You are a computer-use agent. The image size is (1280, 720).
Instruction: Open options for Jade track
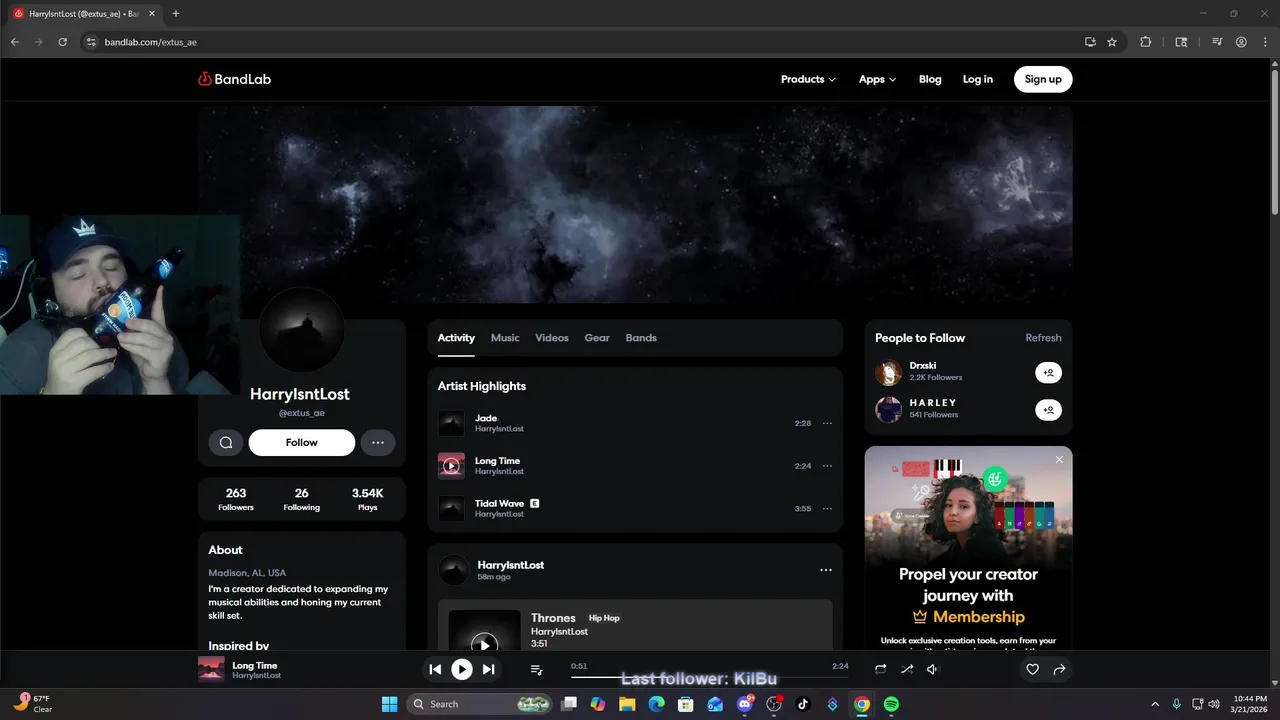(827, 423)
